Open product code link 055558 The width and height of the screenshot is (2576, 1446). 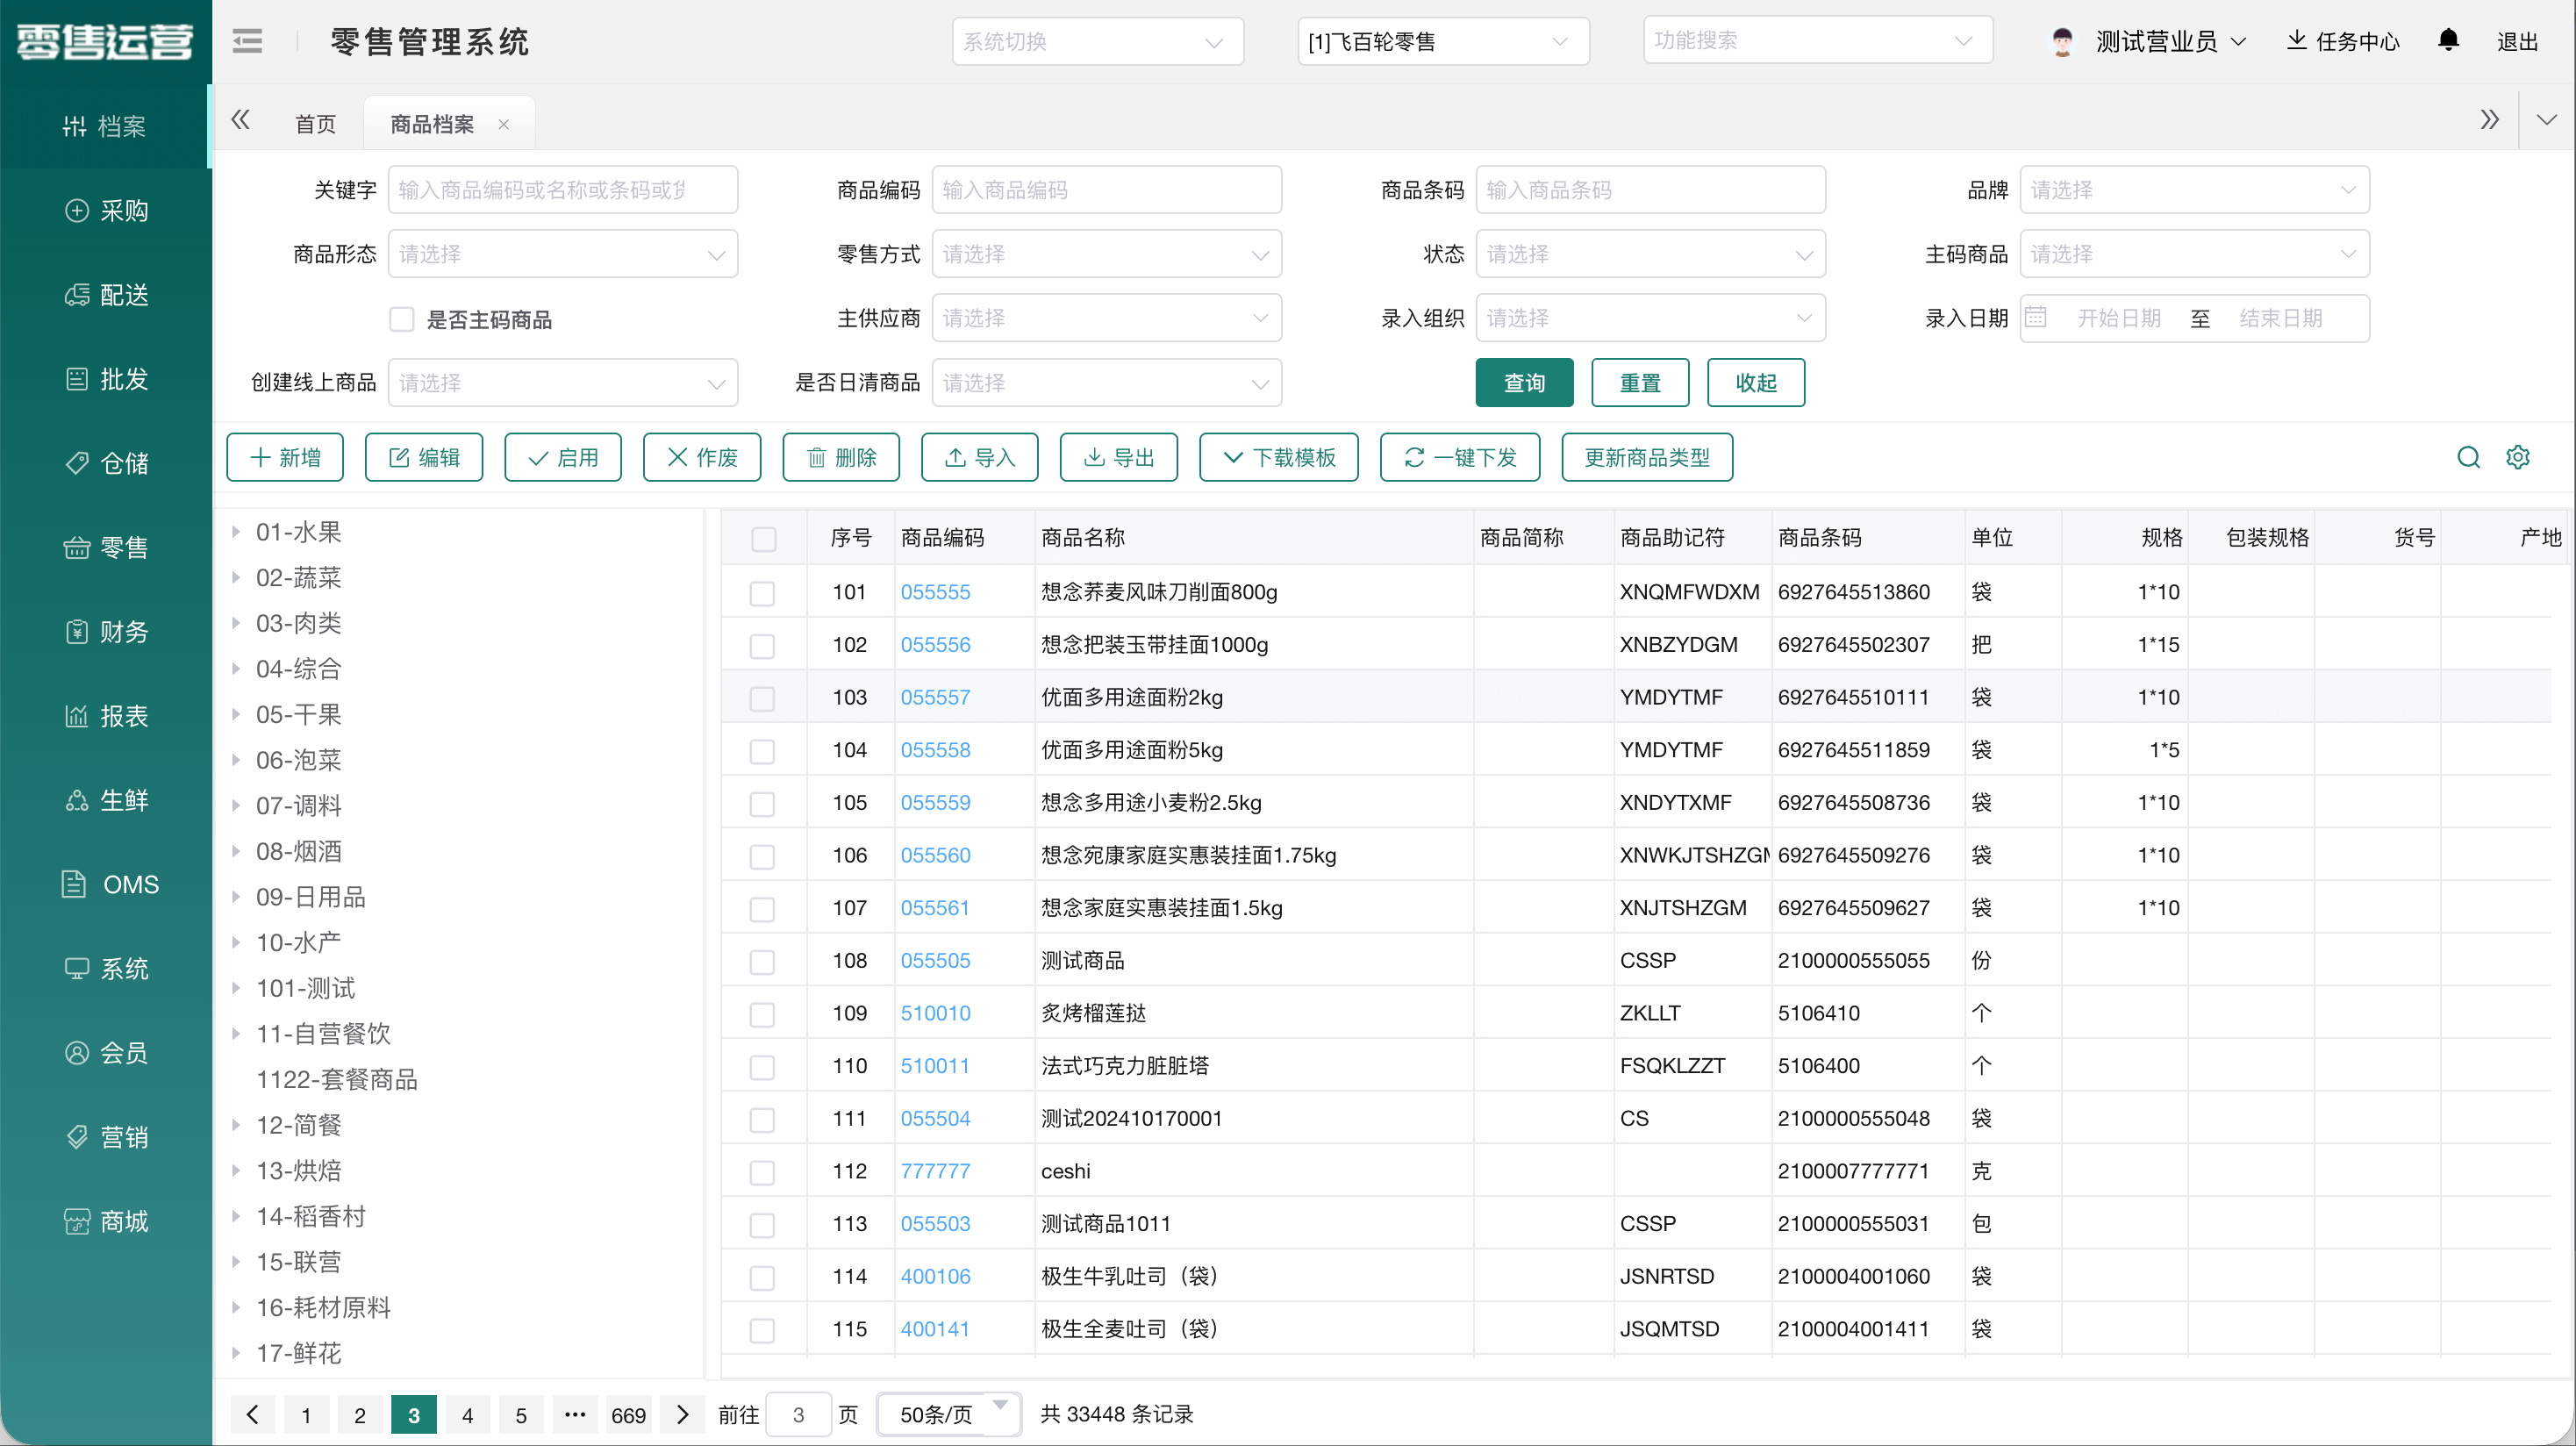coord(934,750)
